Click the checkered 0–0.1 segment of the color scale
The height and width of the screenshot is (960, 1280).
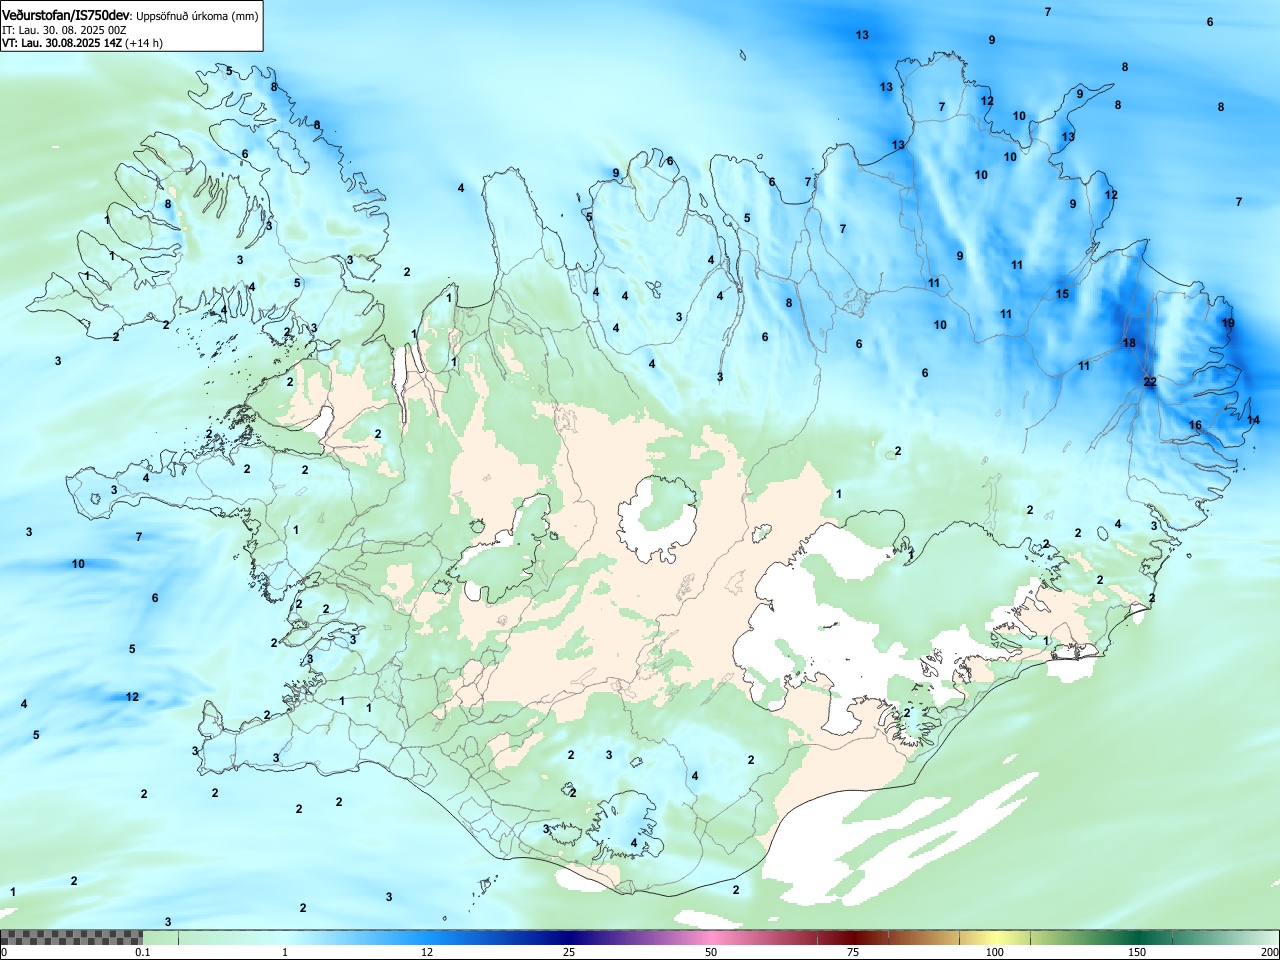tap(71, 937)
